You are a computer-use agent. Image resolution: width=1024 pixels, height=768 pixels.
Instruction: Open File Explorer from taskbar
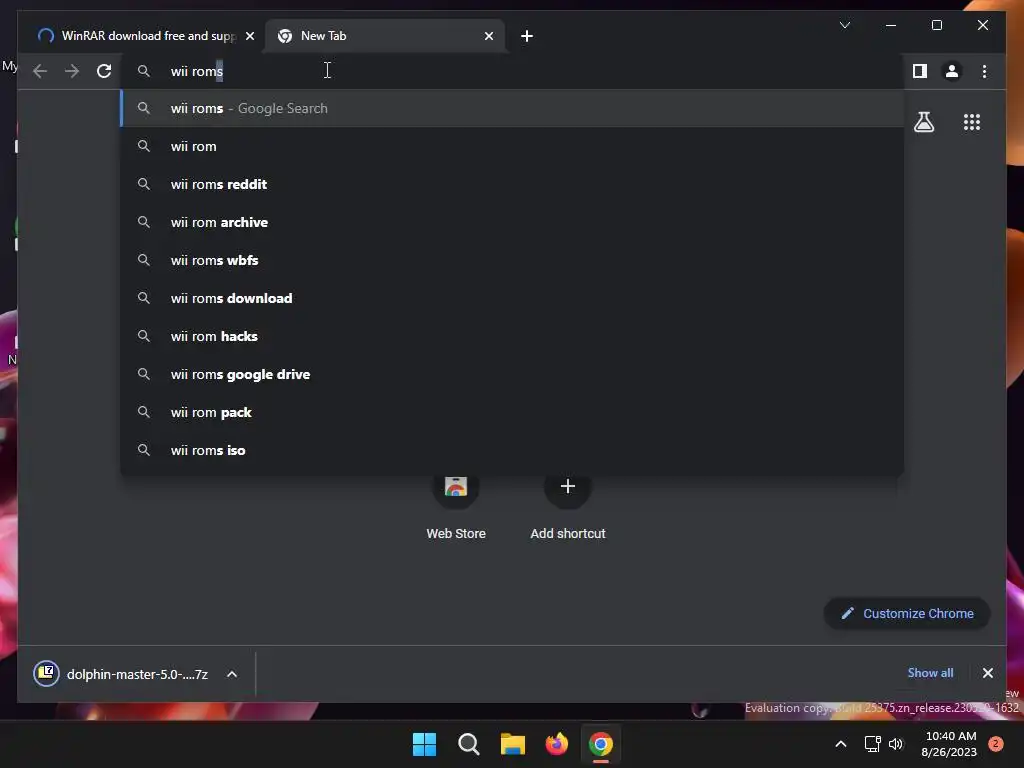pos(513,744)
